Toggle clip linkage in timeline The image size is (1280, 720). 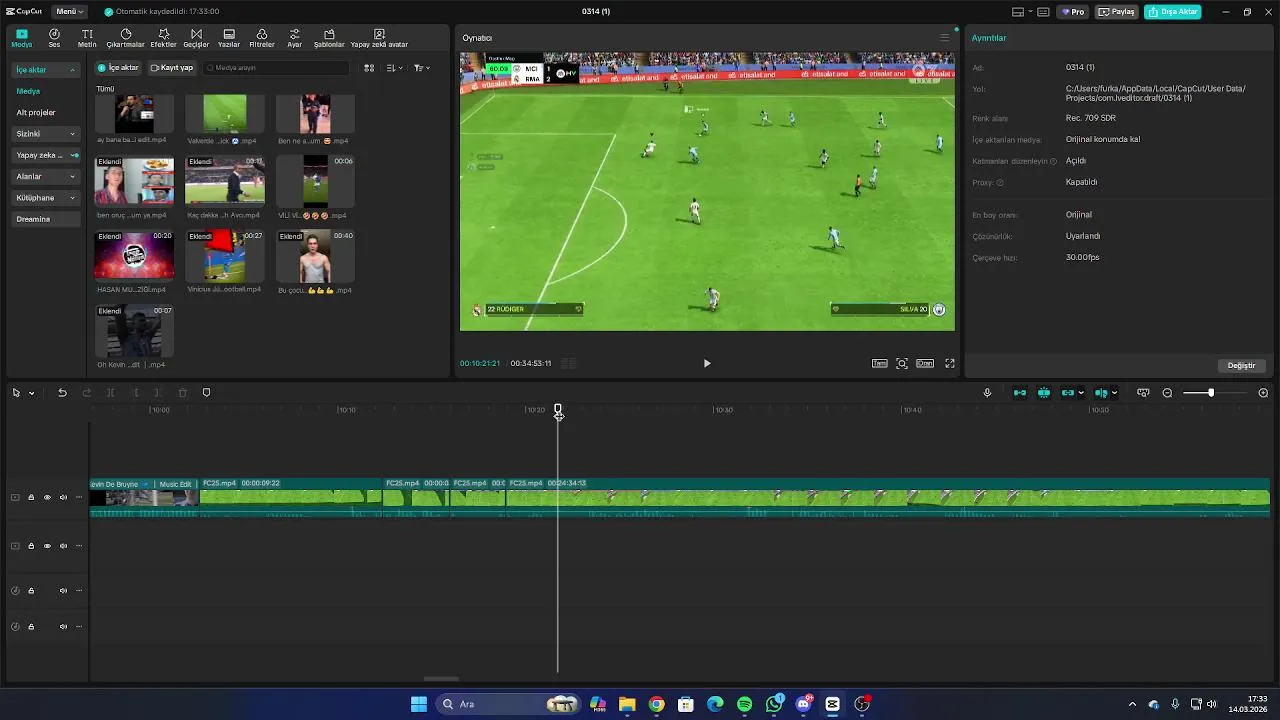pos(1068,393)
